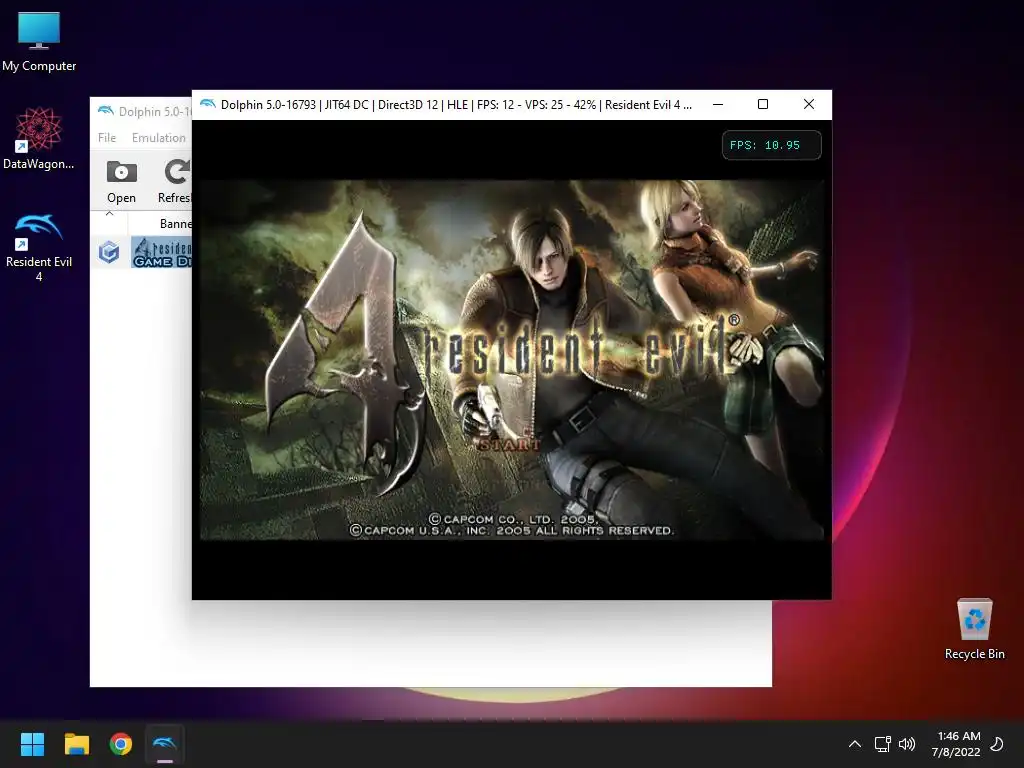Open the File menu in Dolphin
The height and width of the screenshot is (768, 1024).
tap(107, 138)
